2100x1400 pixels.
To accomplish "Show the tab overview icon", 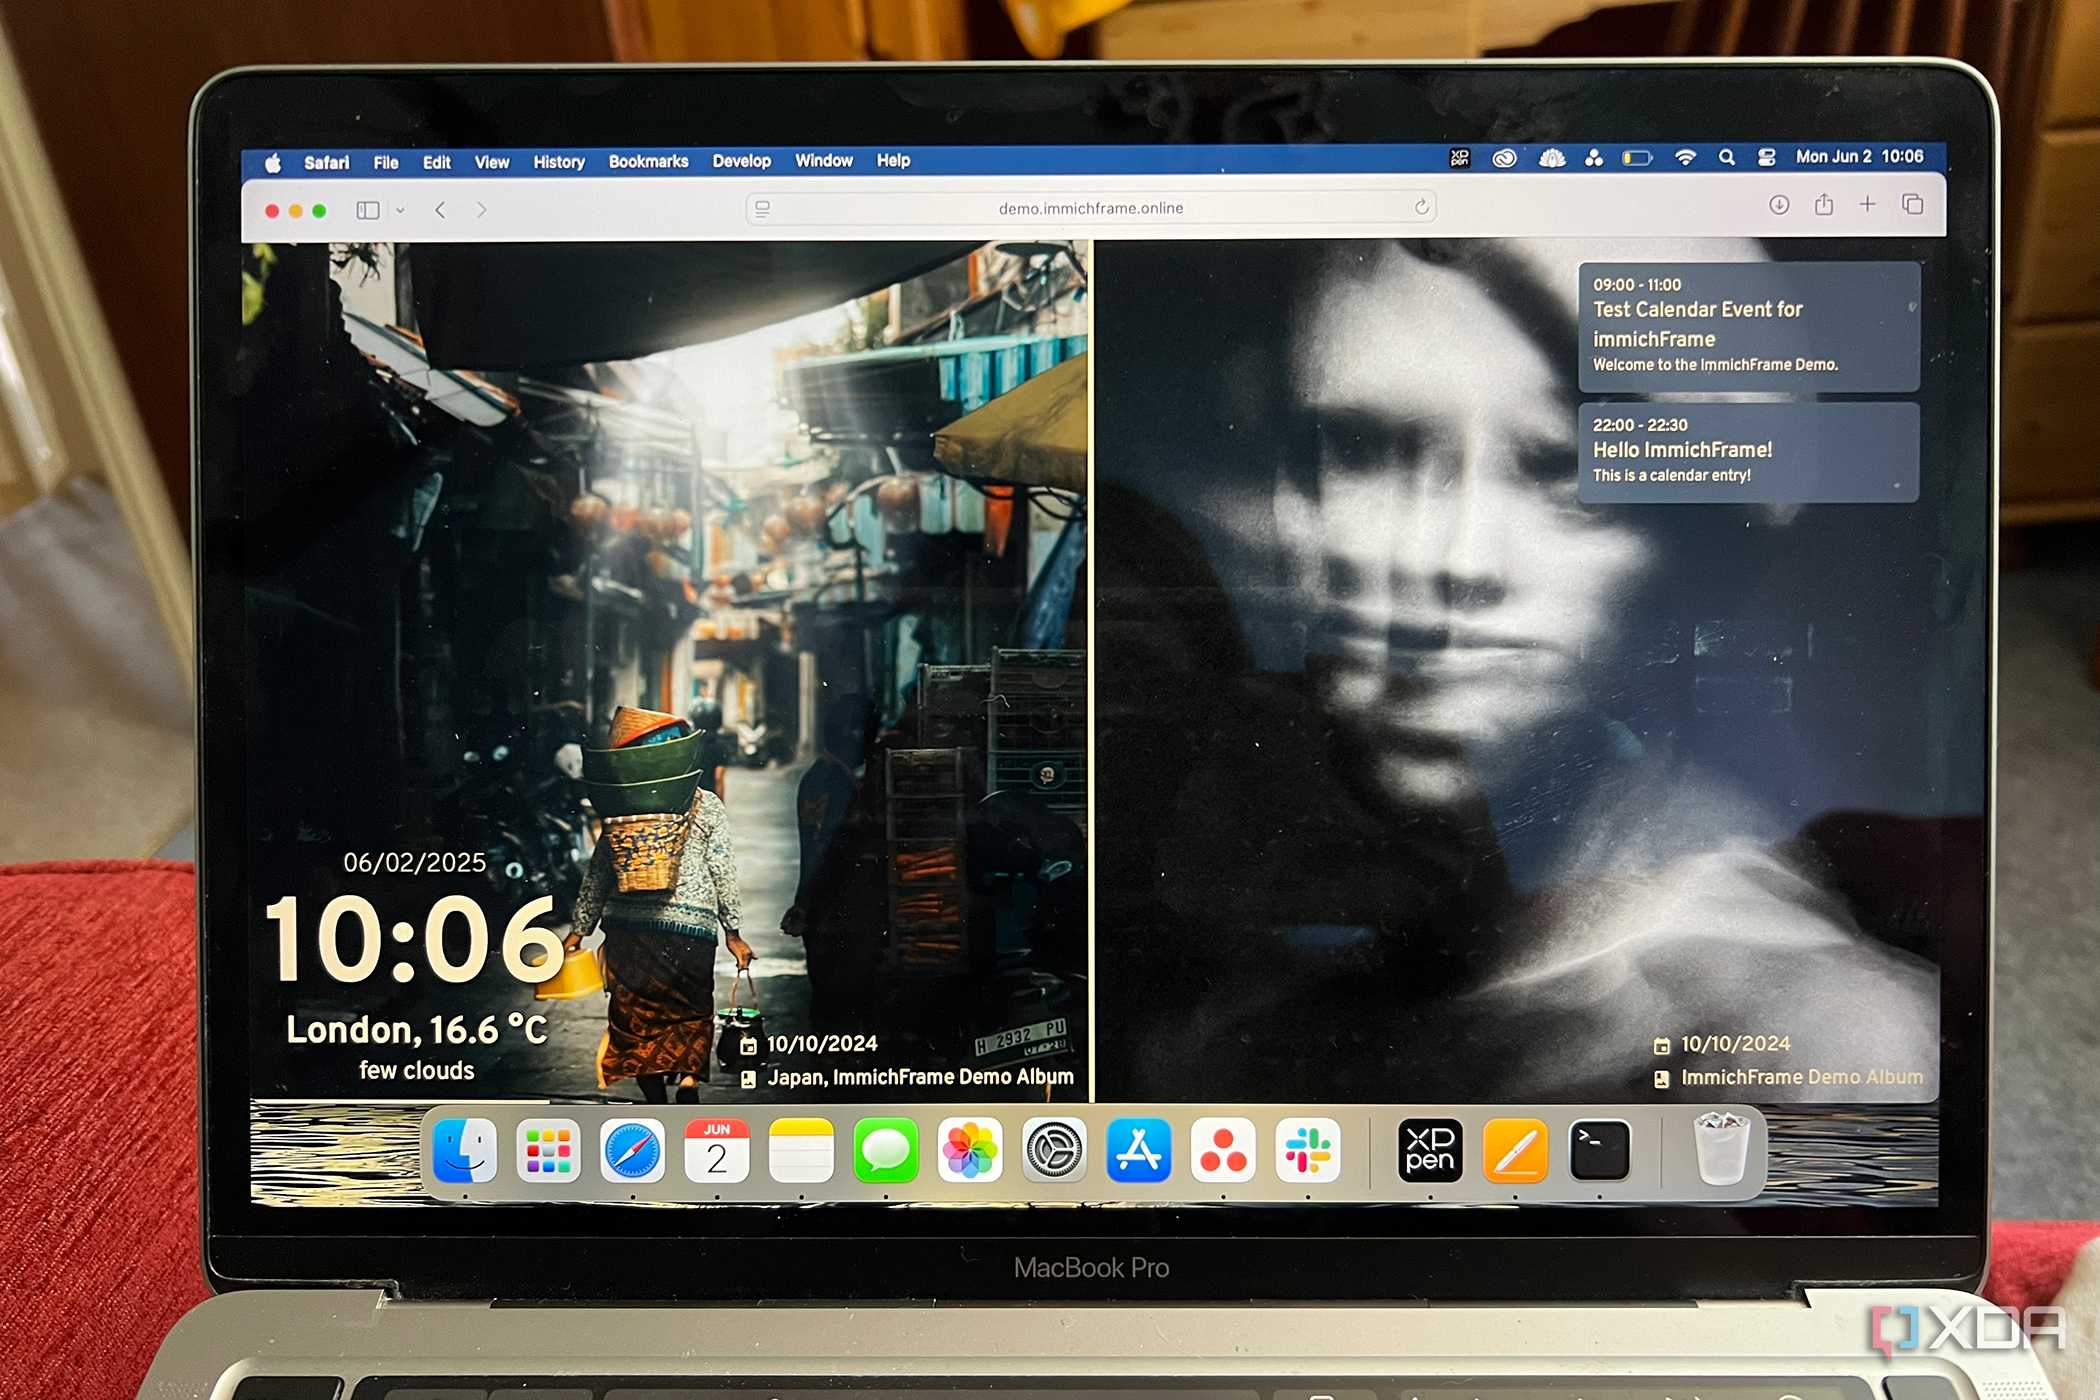I will (x=1912, y=204).
